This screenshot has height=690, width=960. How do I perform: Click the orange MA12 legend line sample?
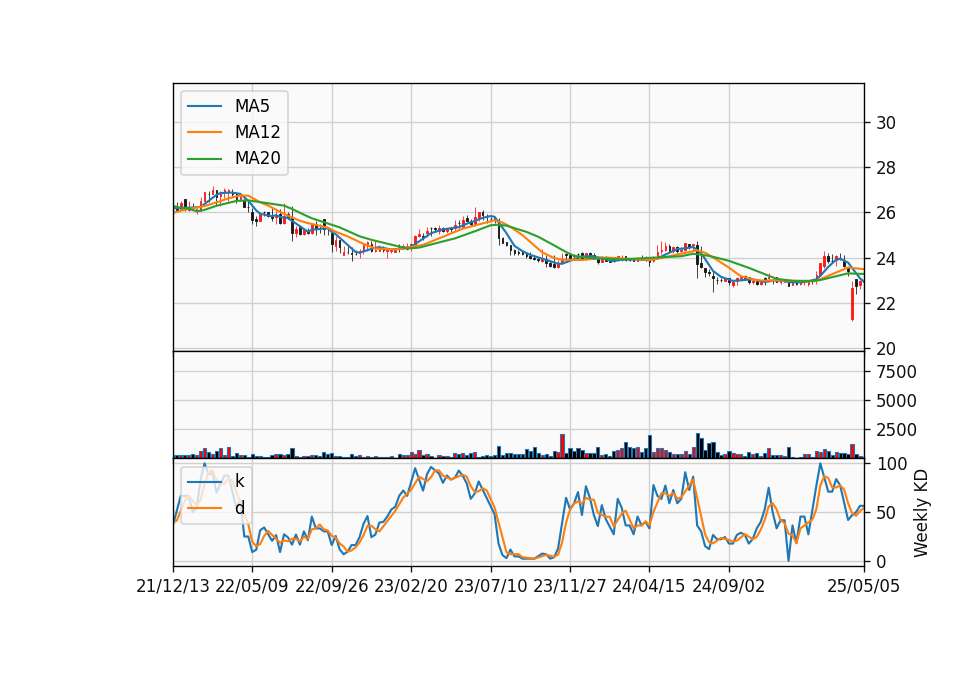coord(204,132)
